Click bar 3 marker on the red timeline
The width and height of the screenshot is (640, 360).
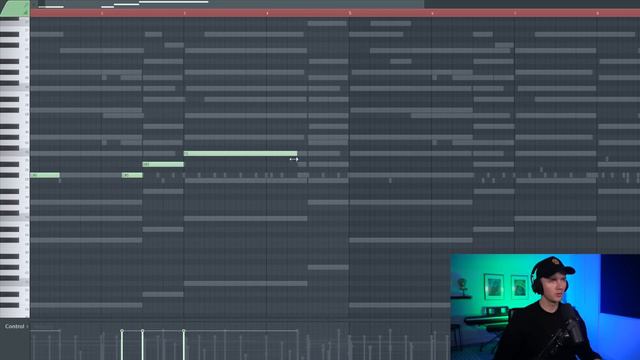(184, 13)
